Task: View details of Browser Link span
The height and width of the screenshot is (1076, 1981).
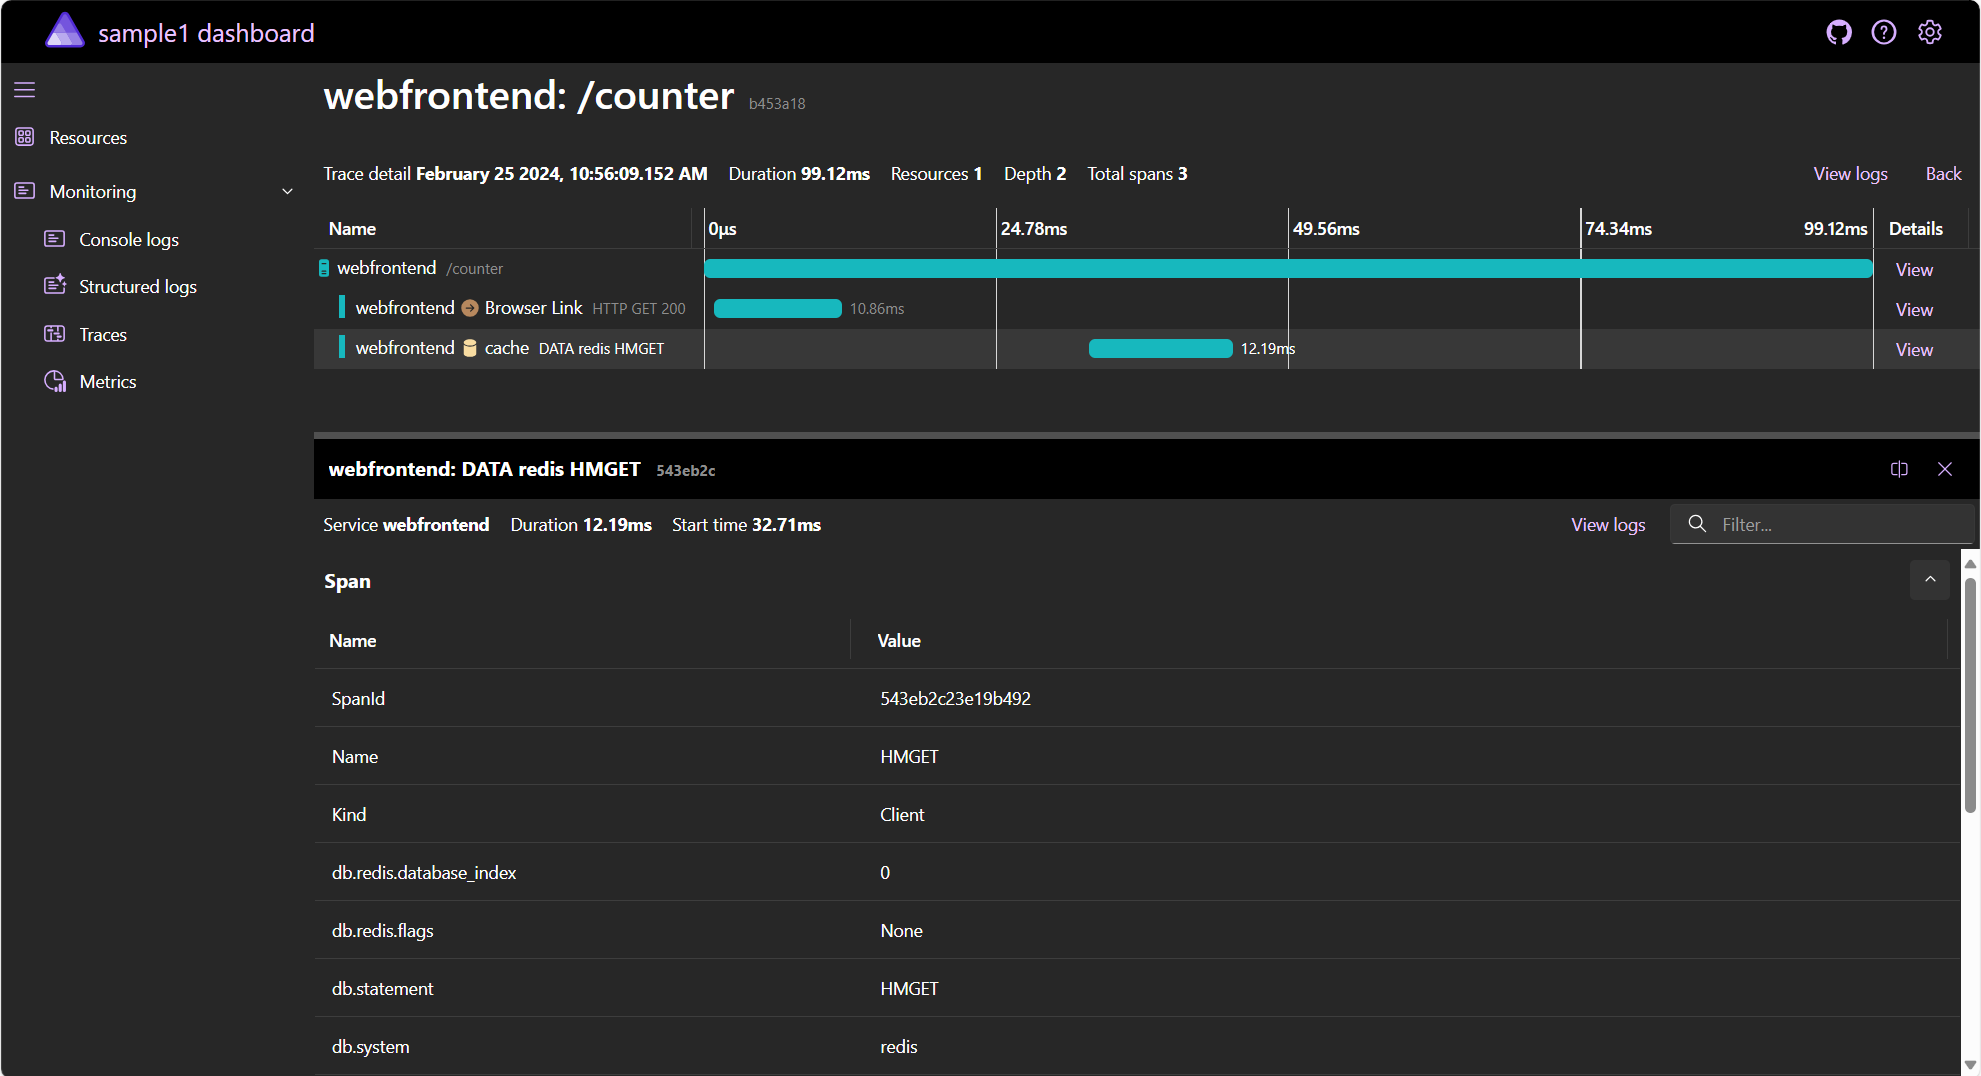Action: pyautogui.click(x=1913, y=310)
